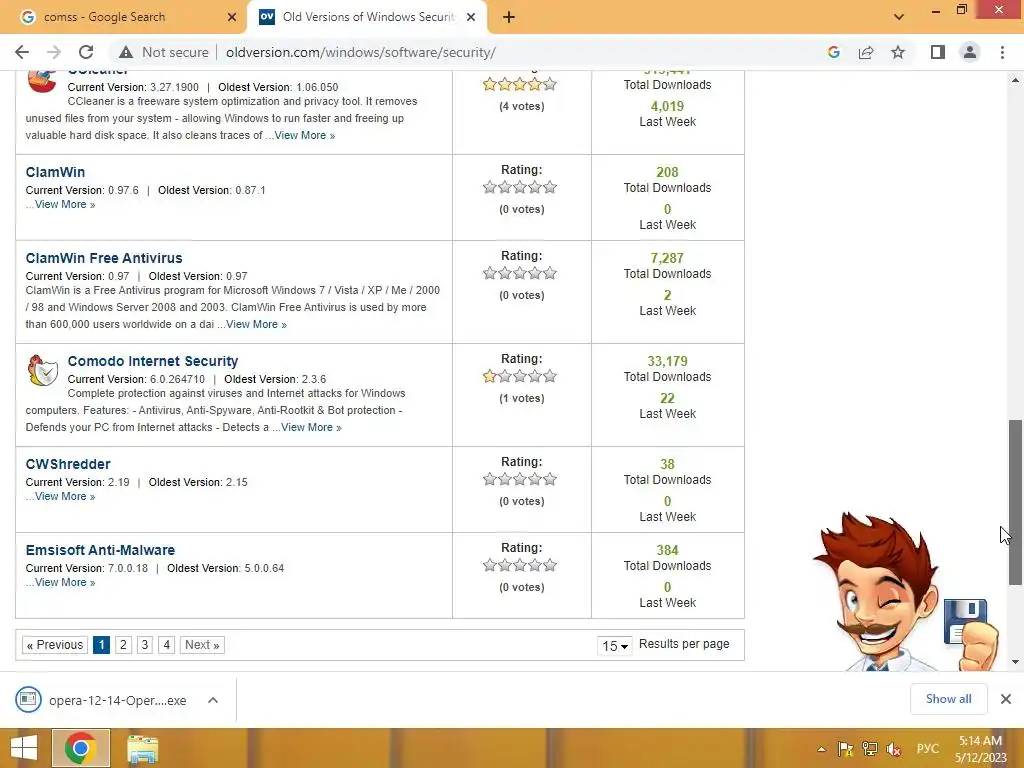Click the share page icon

pyautogui.click(x=866, y=52)
